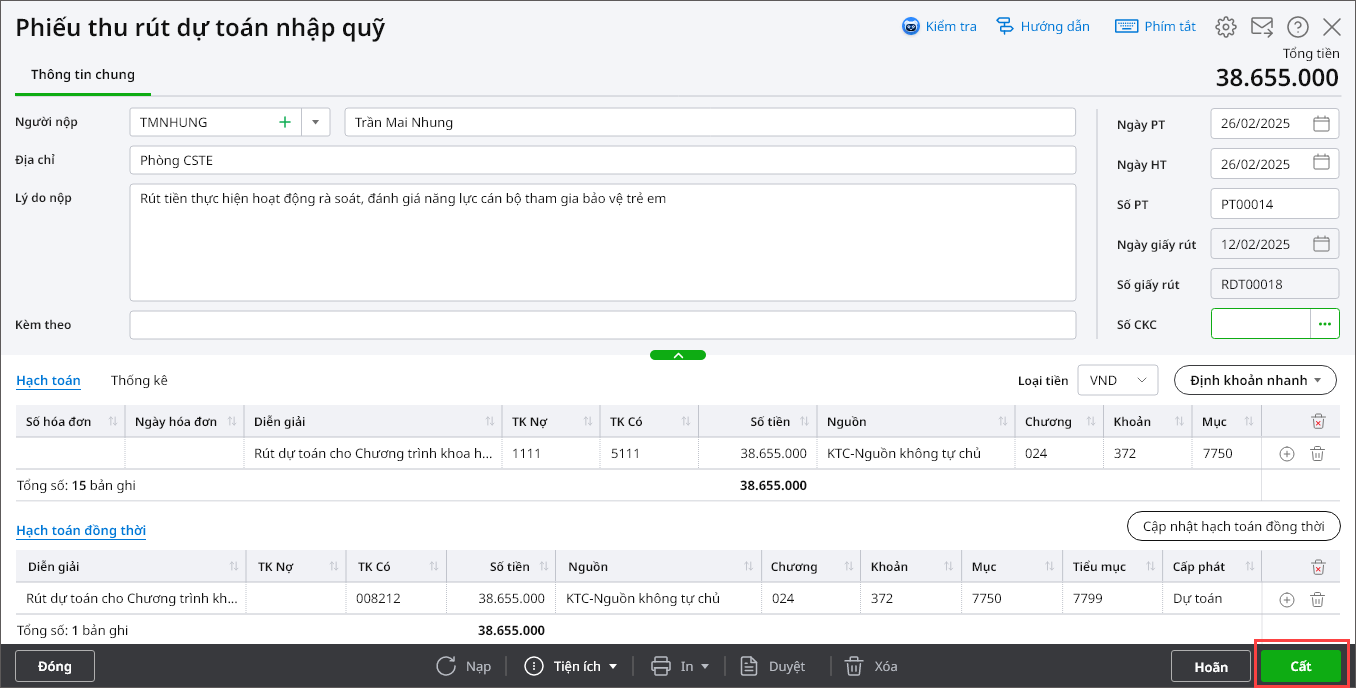The width and height of the screenshot is (1356, 688).
Task: Select the Mục 7750 cell in Hạch toán
Action: point(1226,454)
